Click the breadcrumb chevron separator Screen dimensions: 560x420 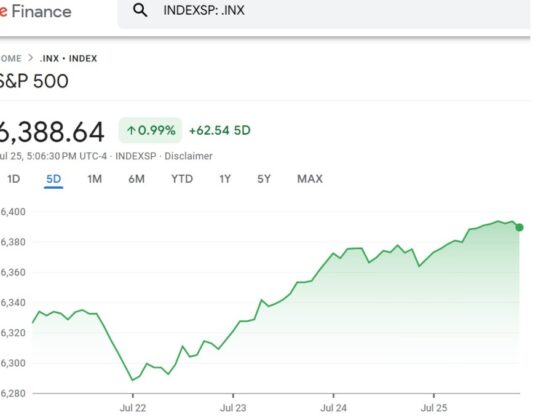tap(31, 58)
